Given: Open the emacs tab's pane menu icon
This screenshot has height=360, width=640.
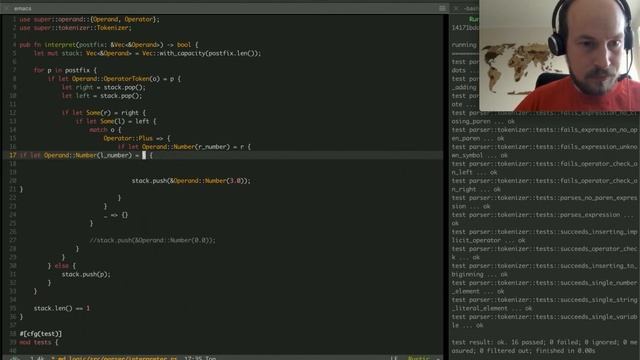Looking at the screenshot, I should pos(442,8).
